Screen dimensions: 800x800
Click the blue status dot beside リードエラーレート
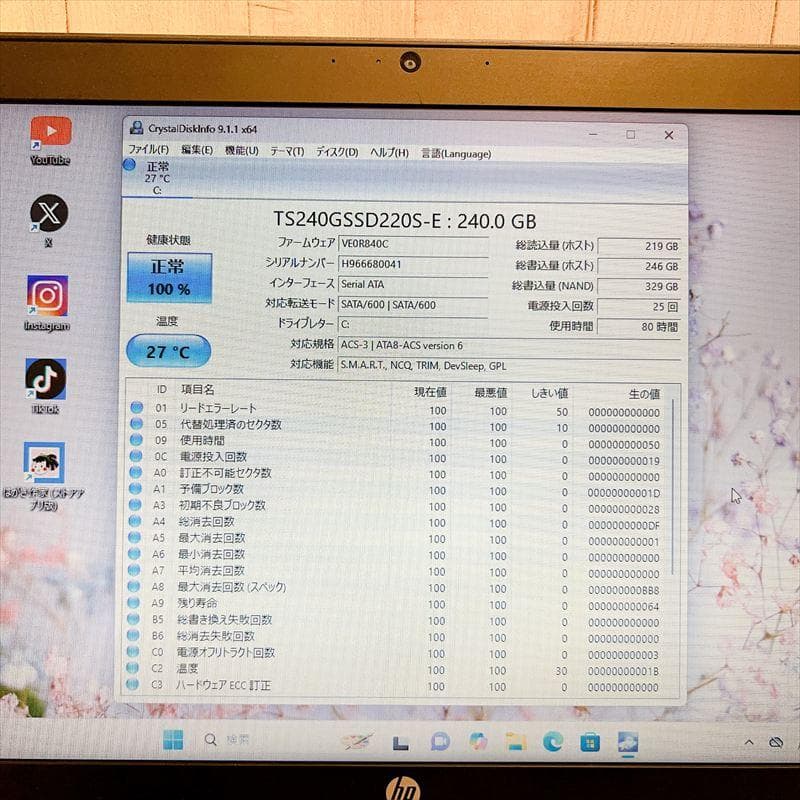coord(134,408)
